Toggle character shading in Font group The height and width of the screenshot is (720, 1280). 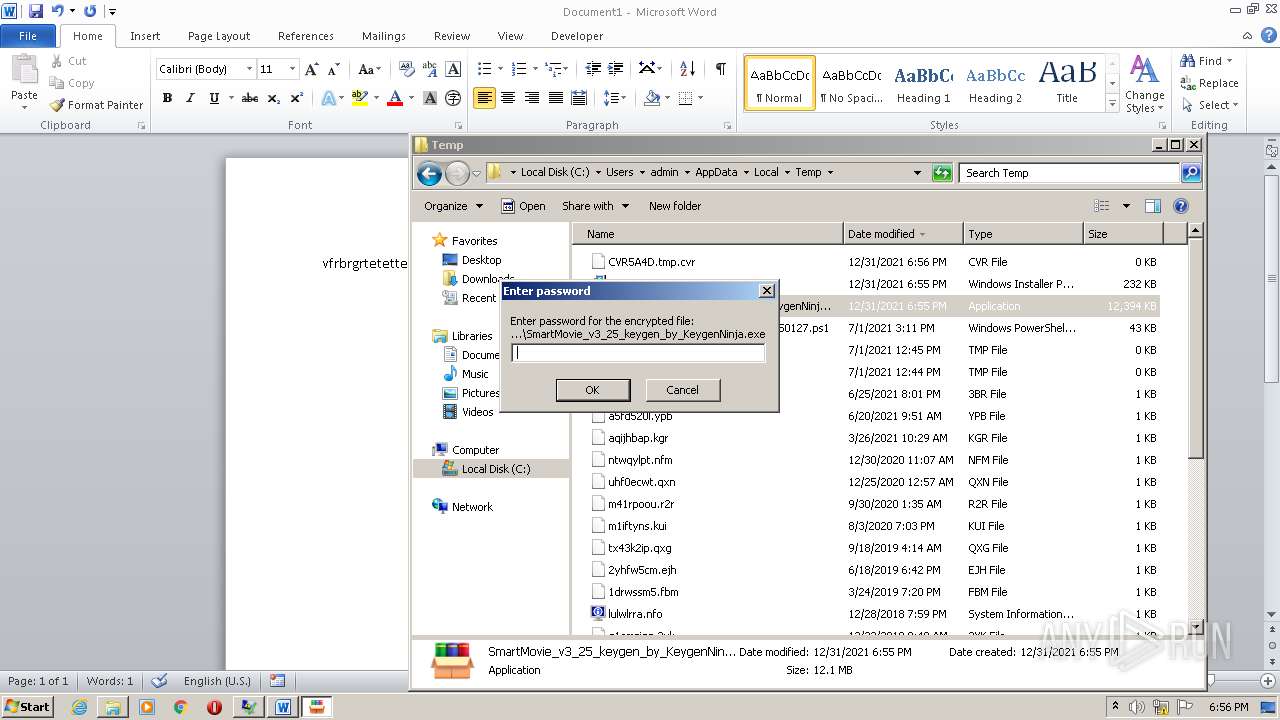click(430, 98)
